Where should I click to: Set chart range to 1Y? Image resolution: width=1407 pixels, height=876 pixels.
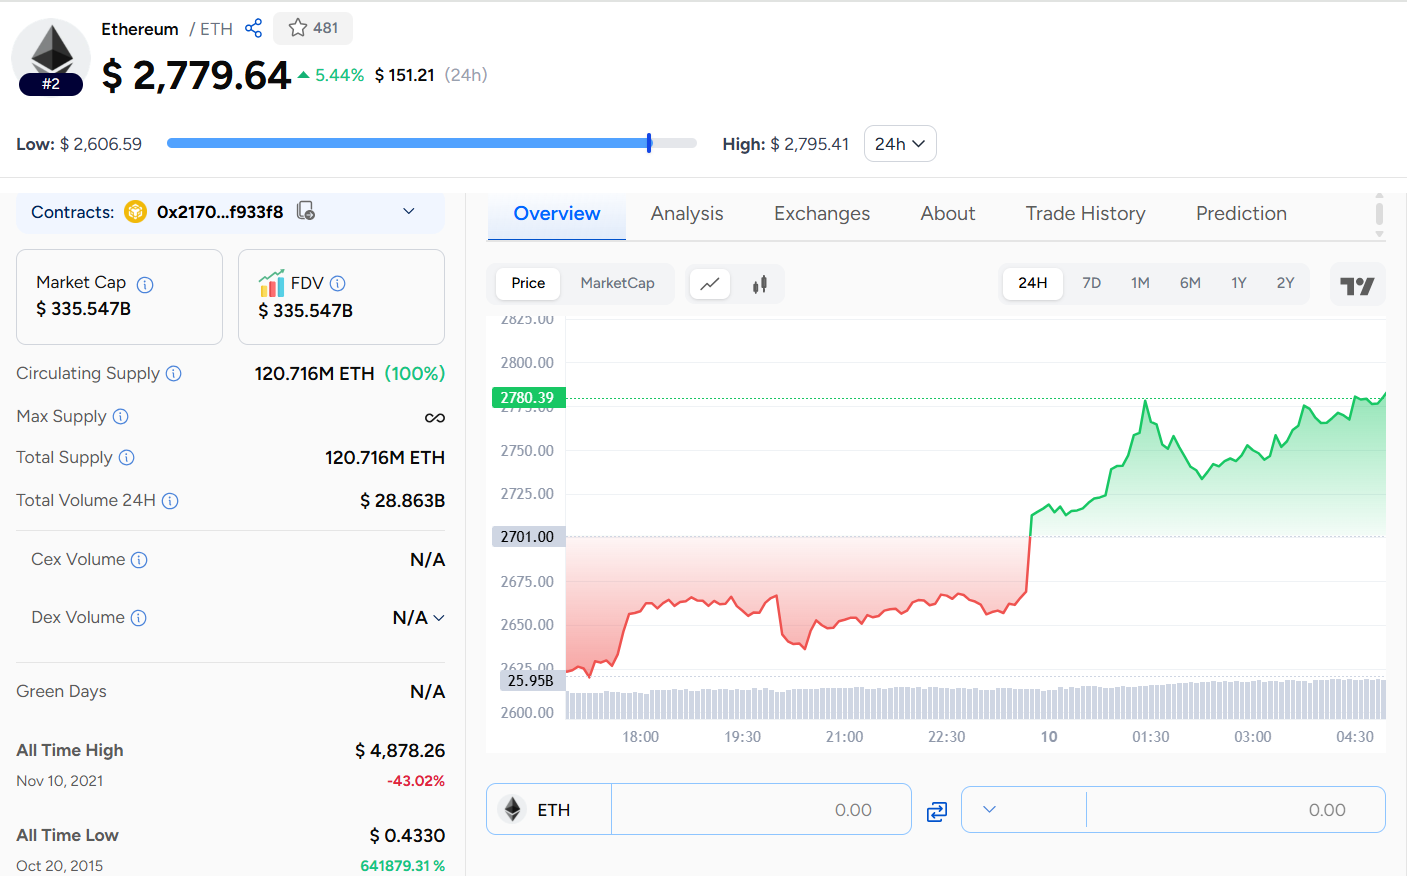(1239, 283)
